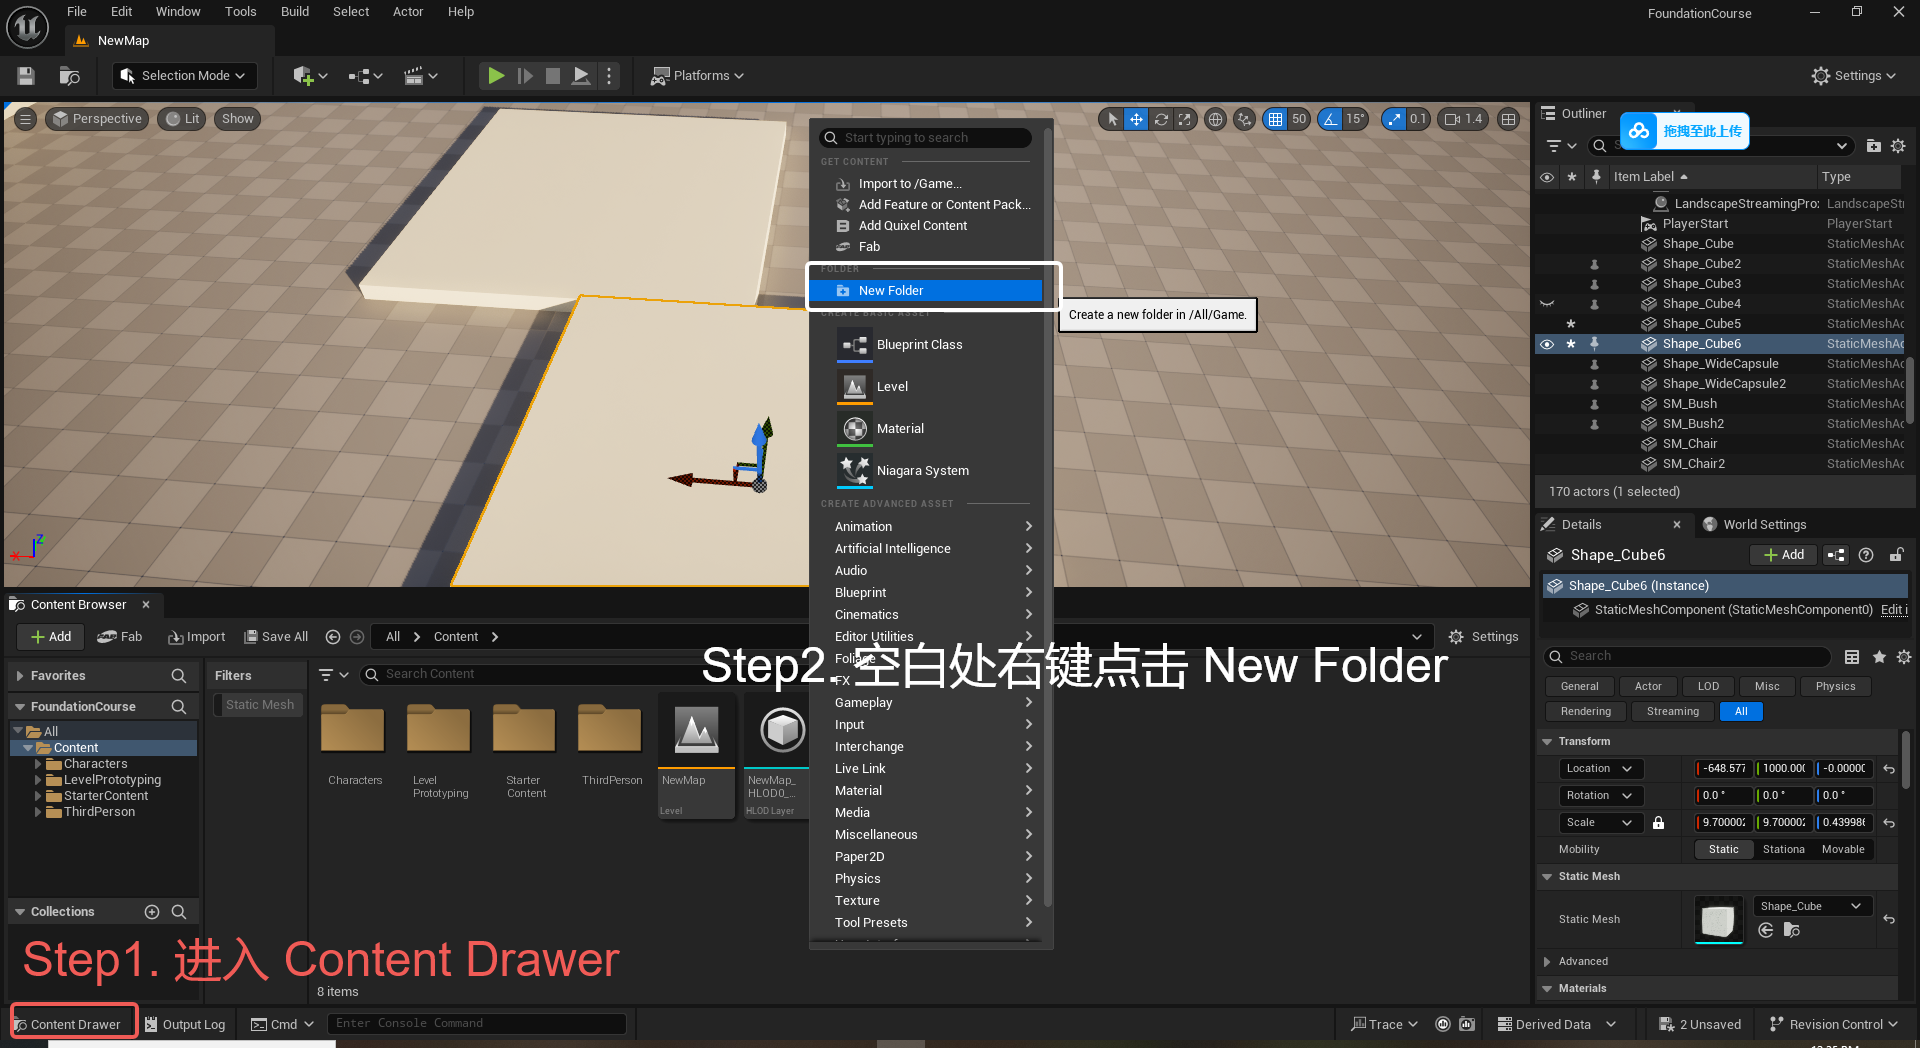Image resolution: width=1920 pixels, height=1048 pixels.
Task: Open the Settings dropdown at top right
Action: coord(1854,76)
